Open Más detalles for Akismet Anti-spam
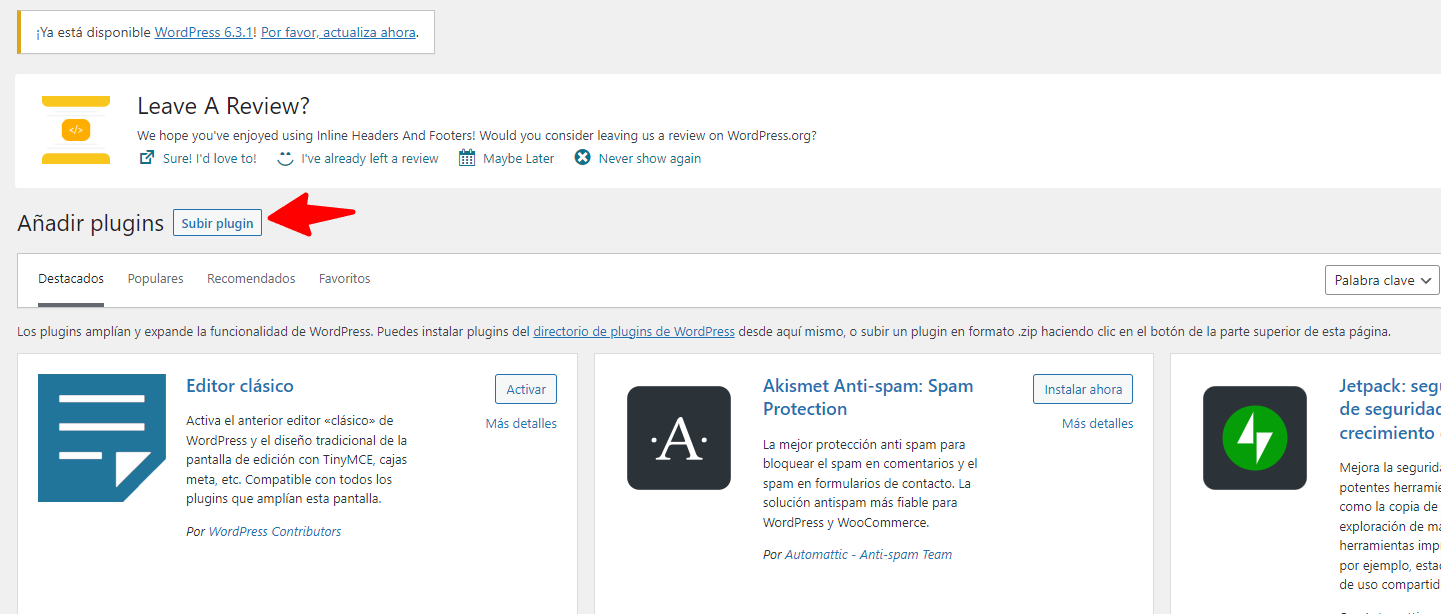Viewport: 1441px width, 614px height. (1098, 424)
